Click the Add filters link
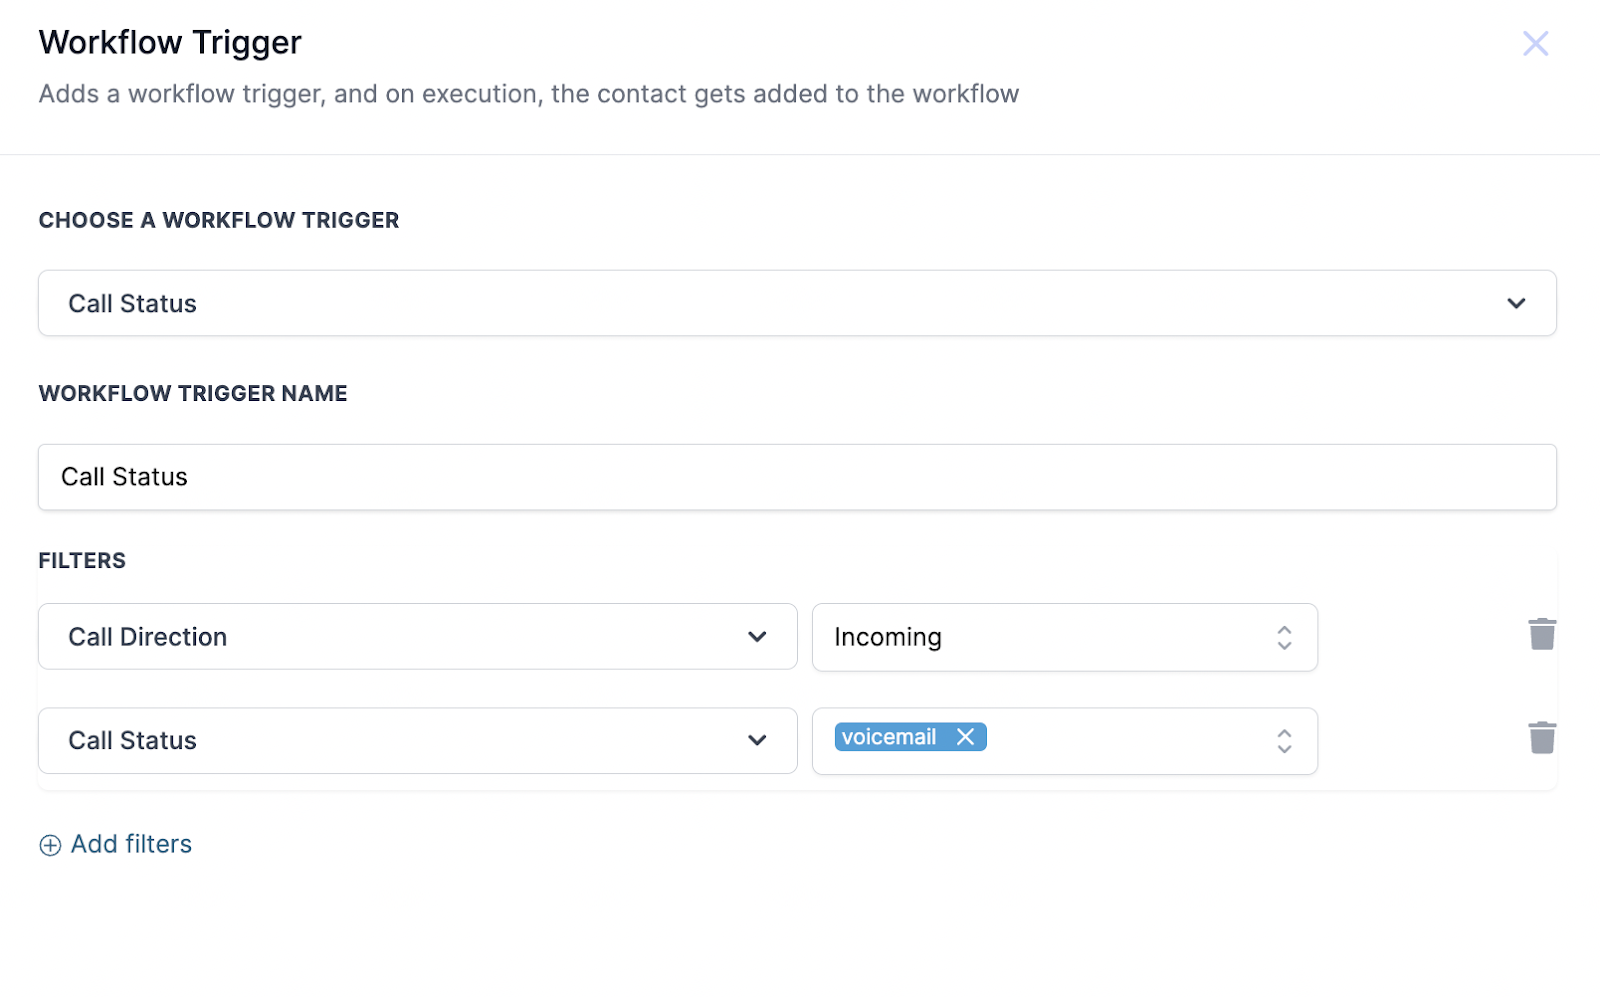Image resolution: width=1600 pixels, height=997 pixels. point(130,845)
